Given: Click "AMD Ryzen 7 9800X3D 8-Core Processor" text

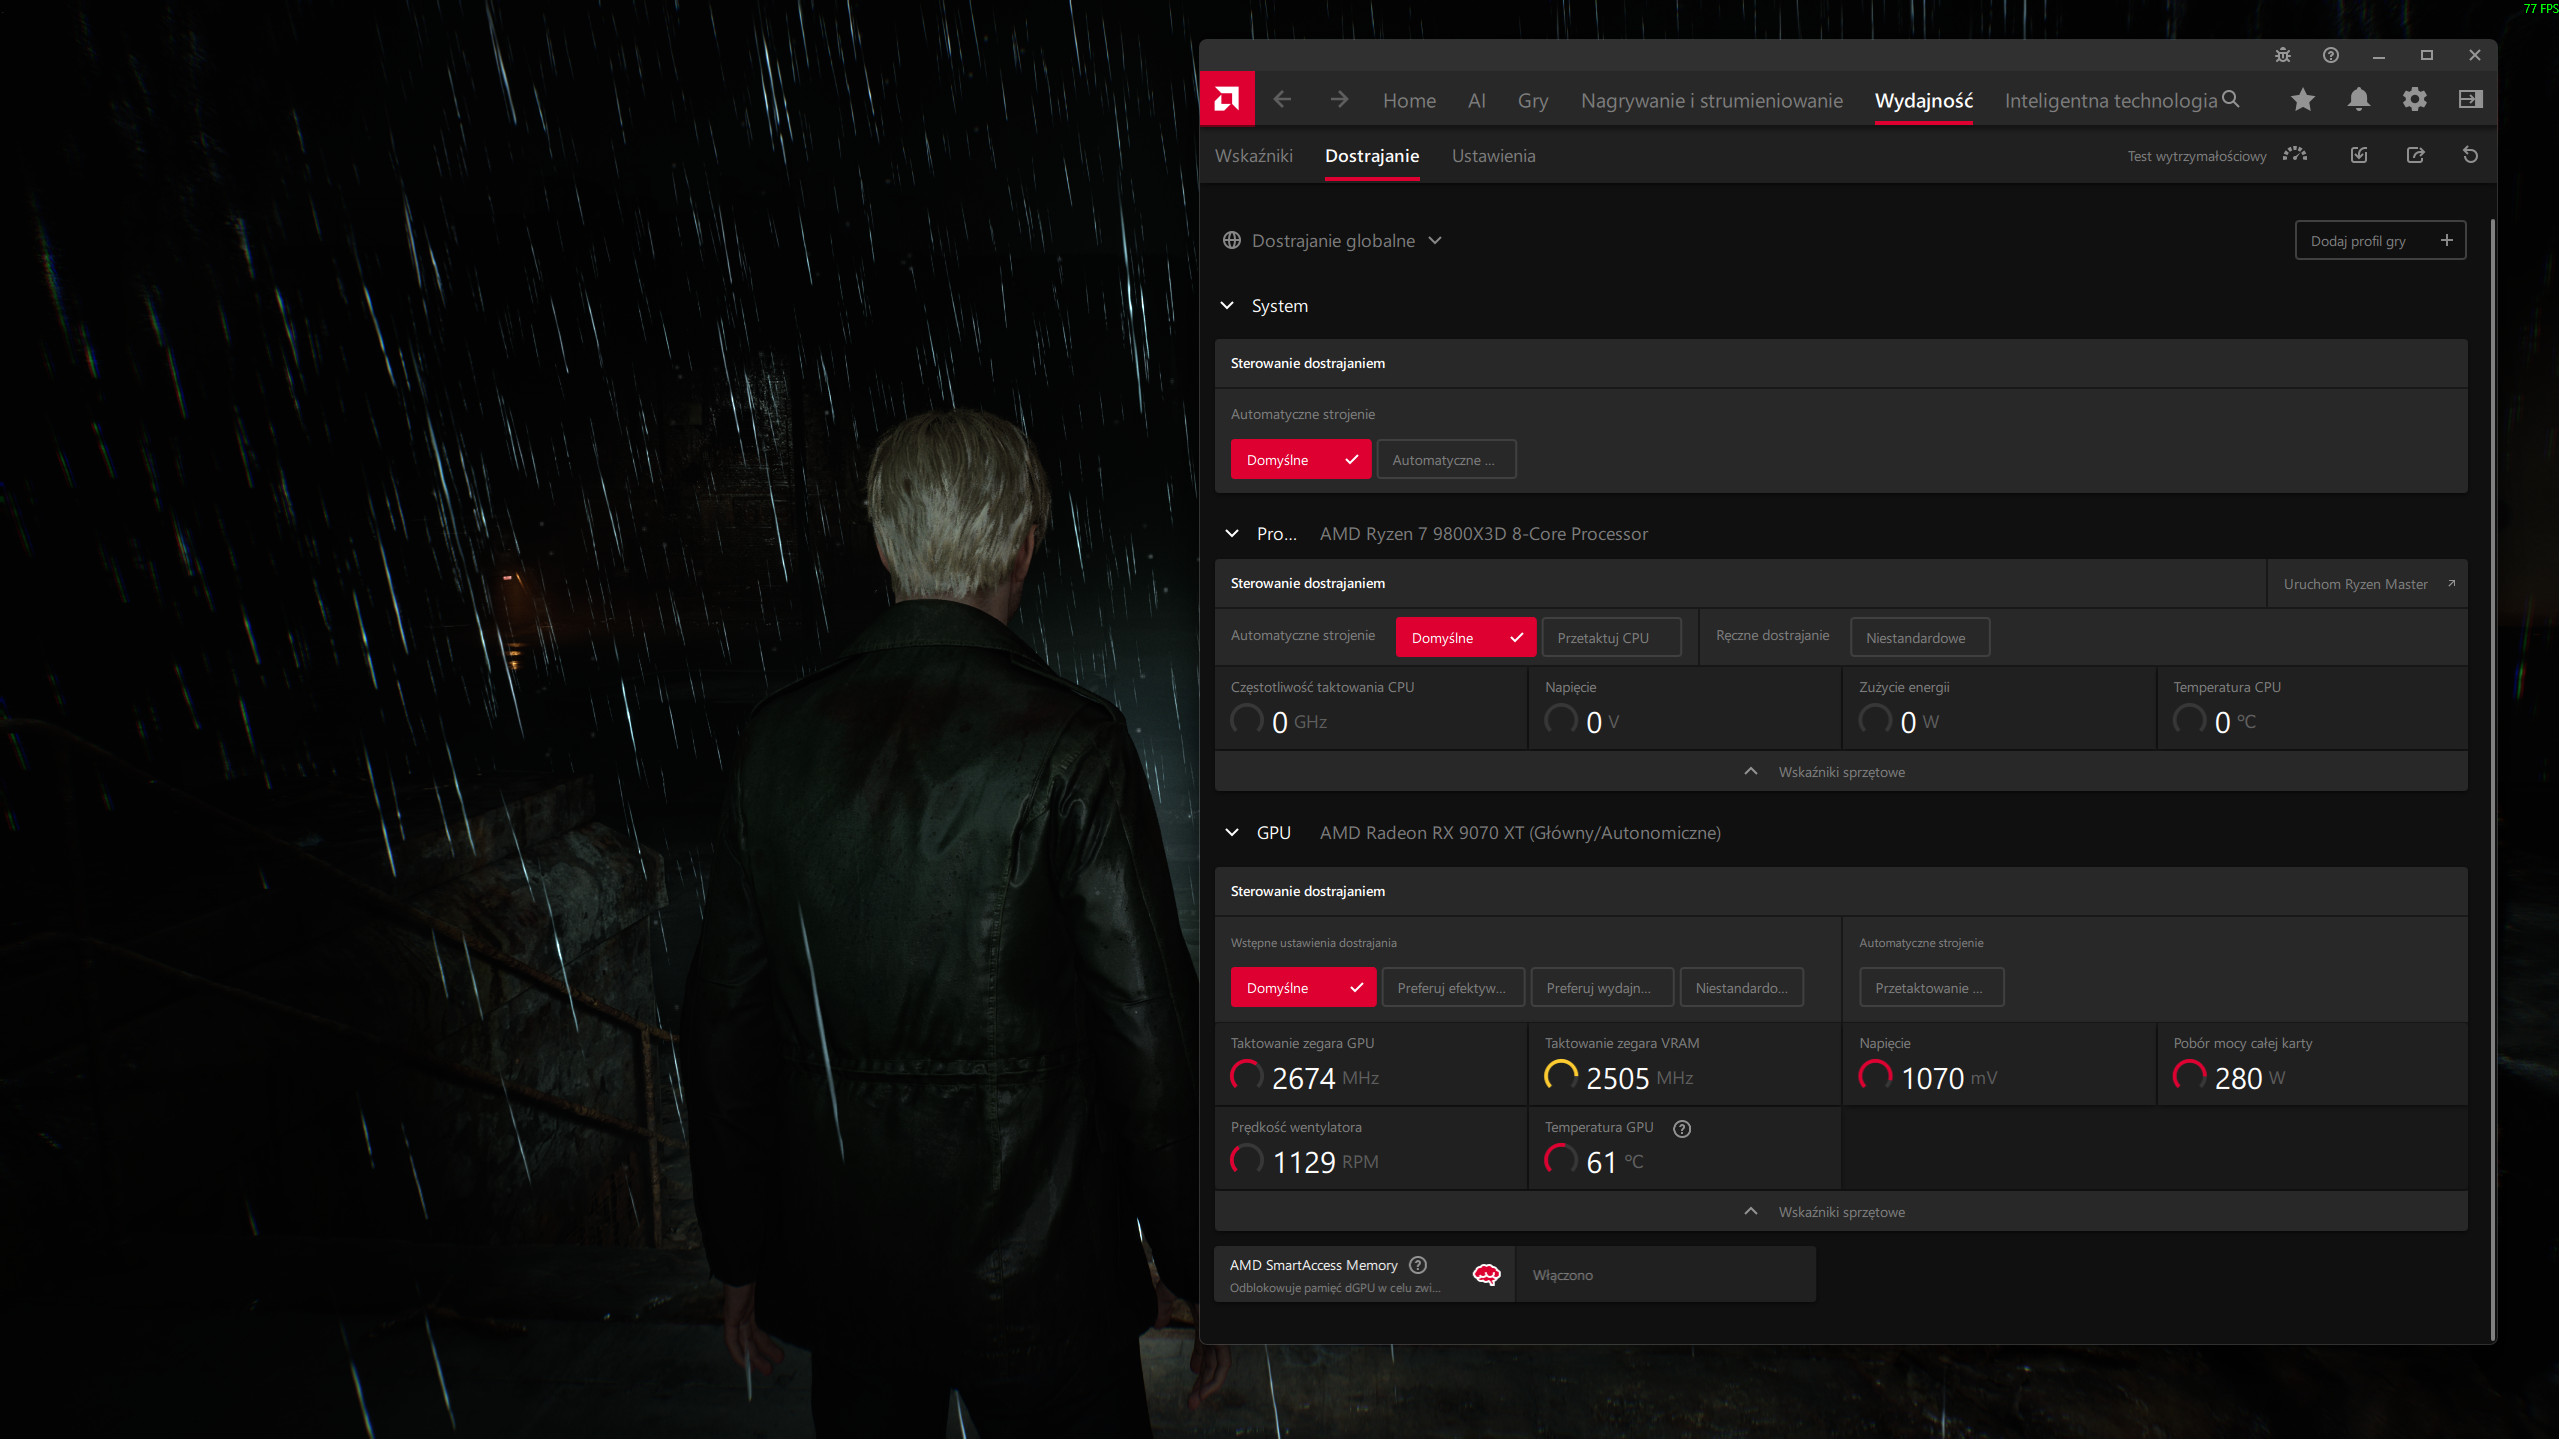Looking at the screenshot, I should [1484, 534].
